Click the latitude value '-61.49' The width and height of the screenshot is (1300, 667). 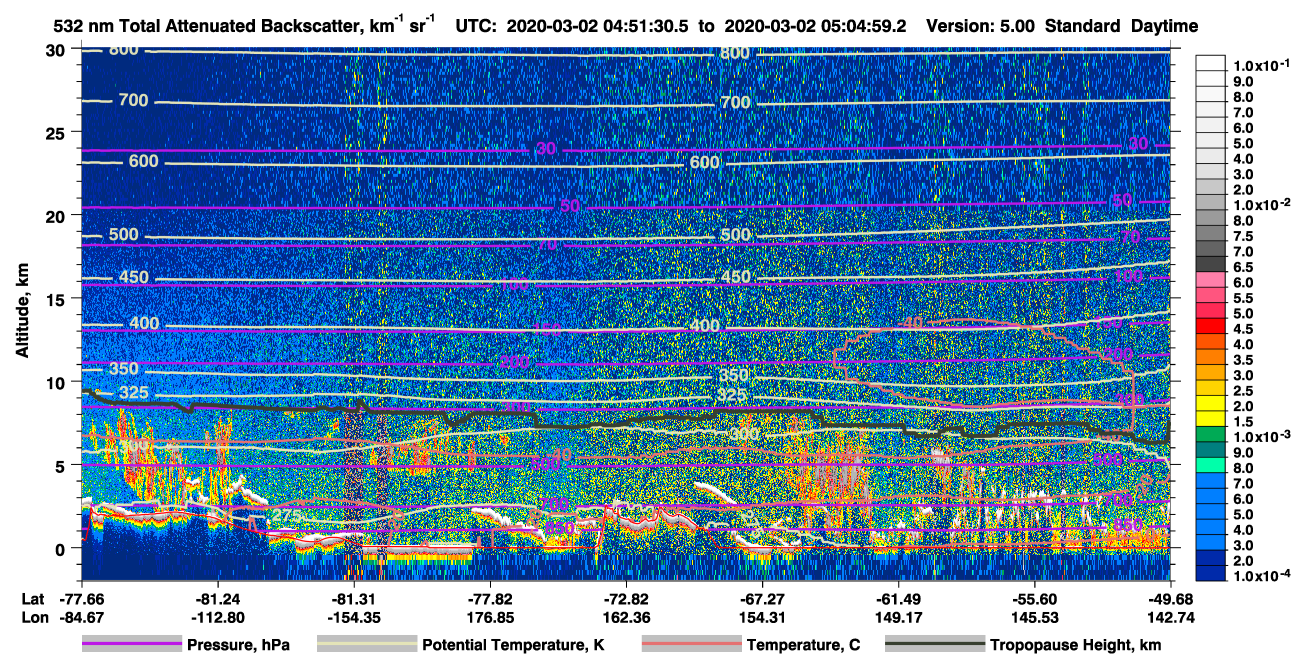[x=898, y=599]
